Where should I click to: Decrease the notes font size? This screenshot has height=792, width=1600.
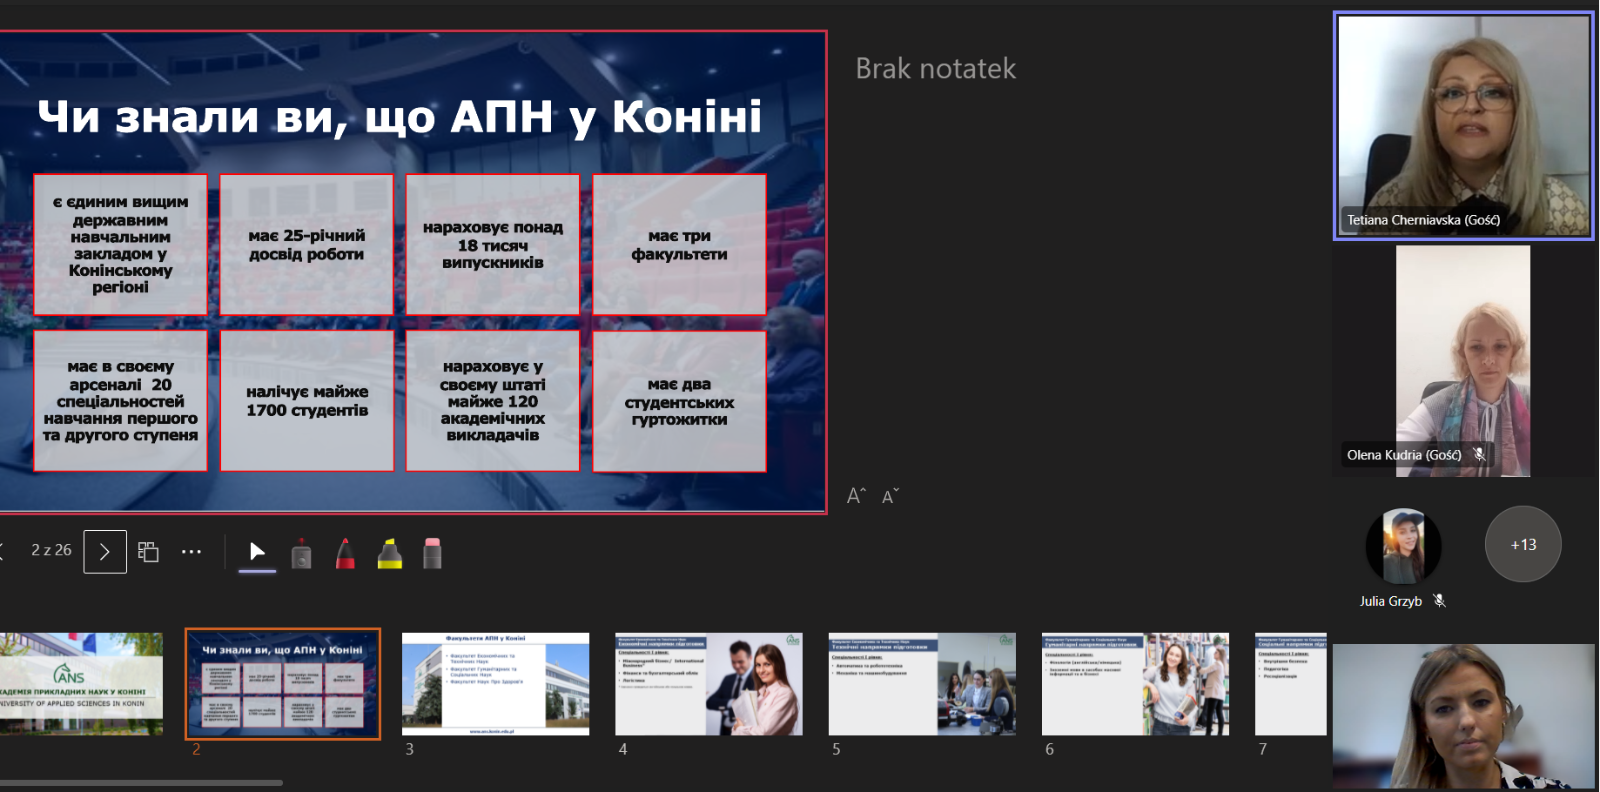pos(890,496)
